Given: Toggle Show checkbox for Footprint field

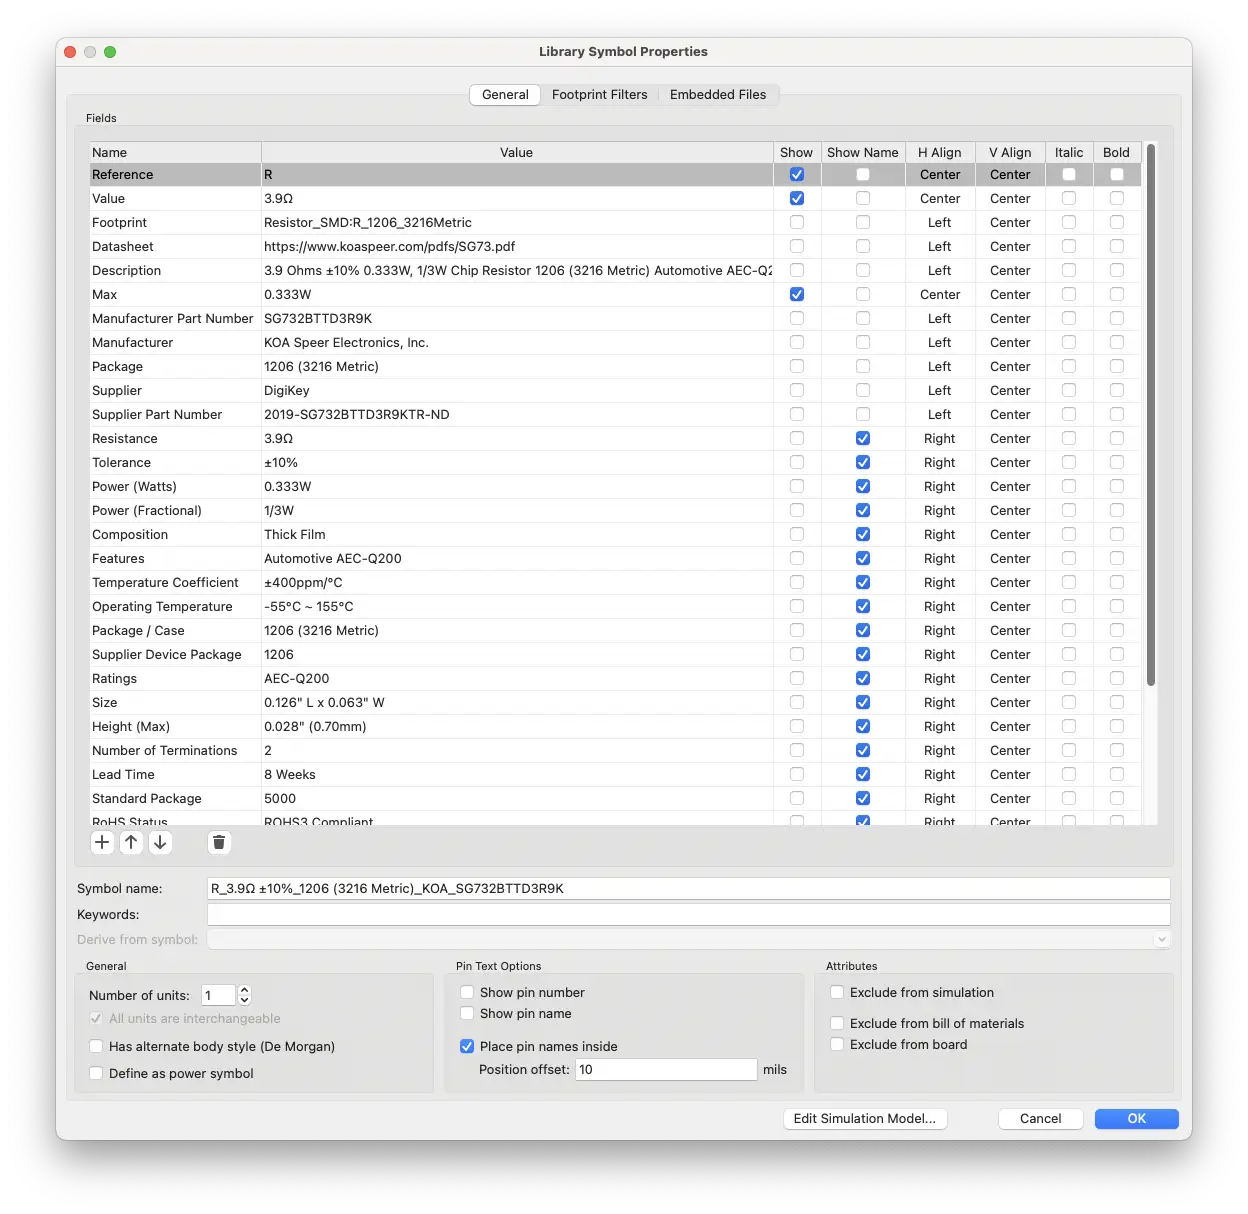Looking at the screenshot, I should pyautogui.click(x=797, y=222).
